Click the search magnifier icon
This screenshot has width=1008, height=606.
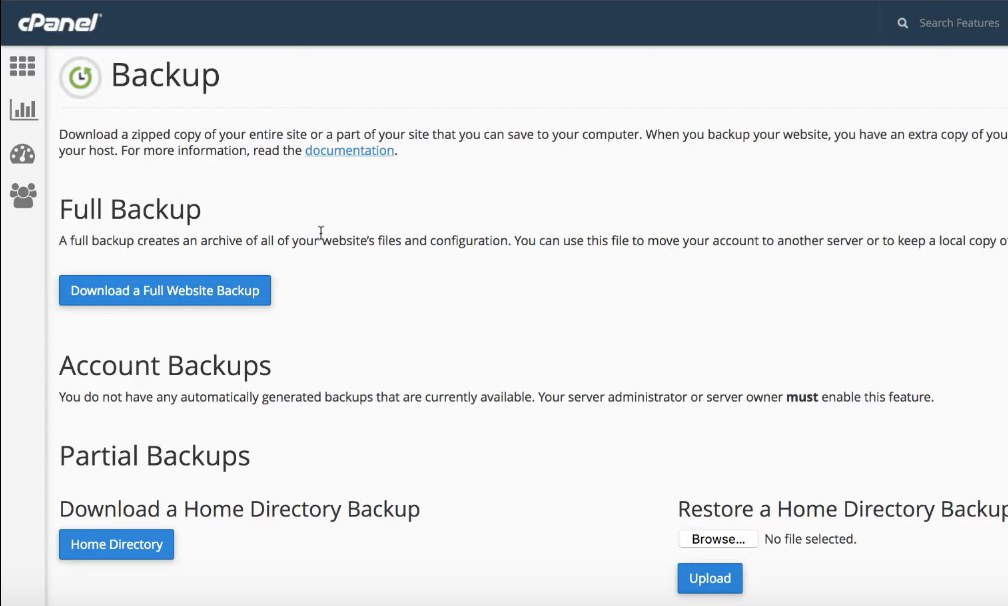(x=903, y=23)
